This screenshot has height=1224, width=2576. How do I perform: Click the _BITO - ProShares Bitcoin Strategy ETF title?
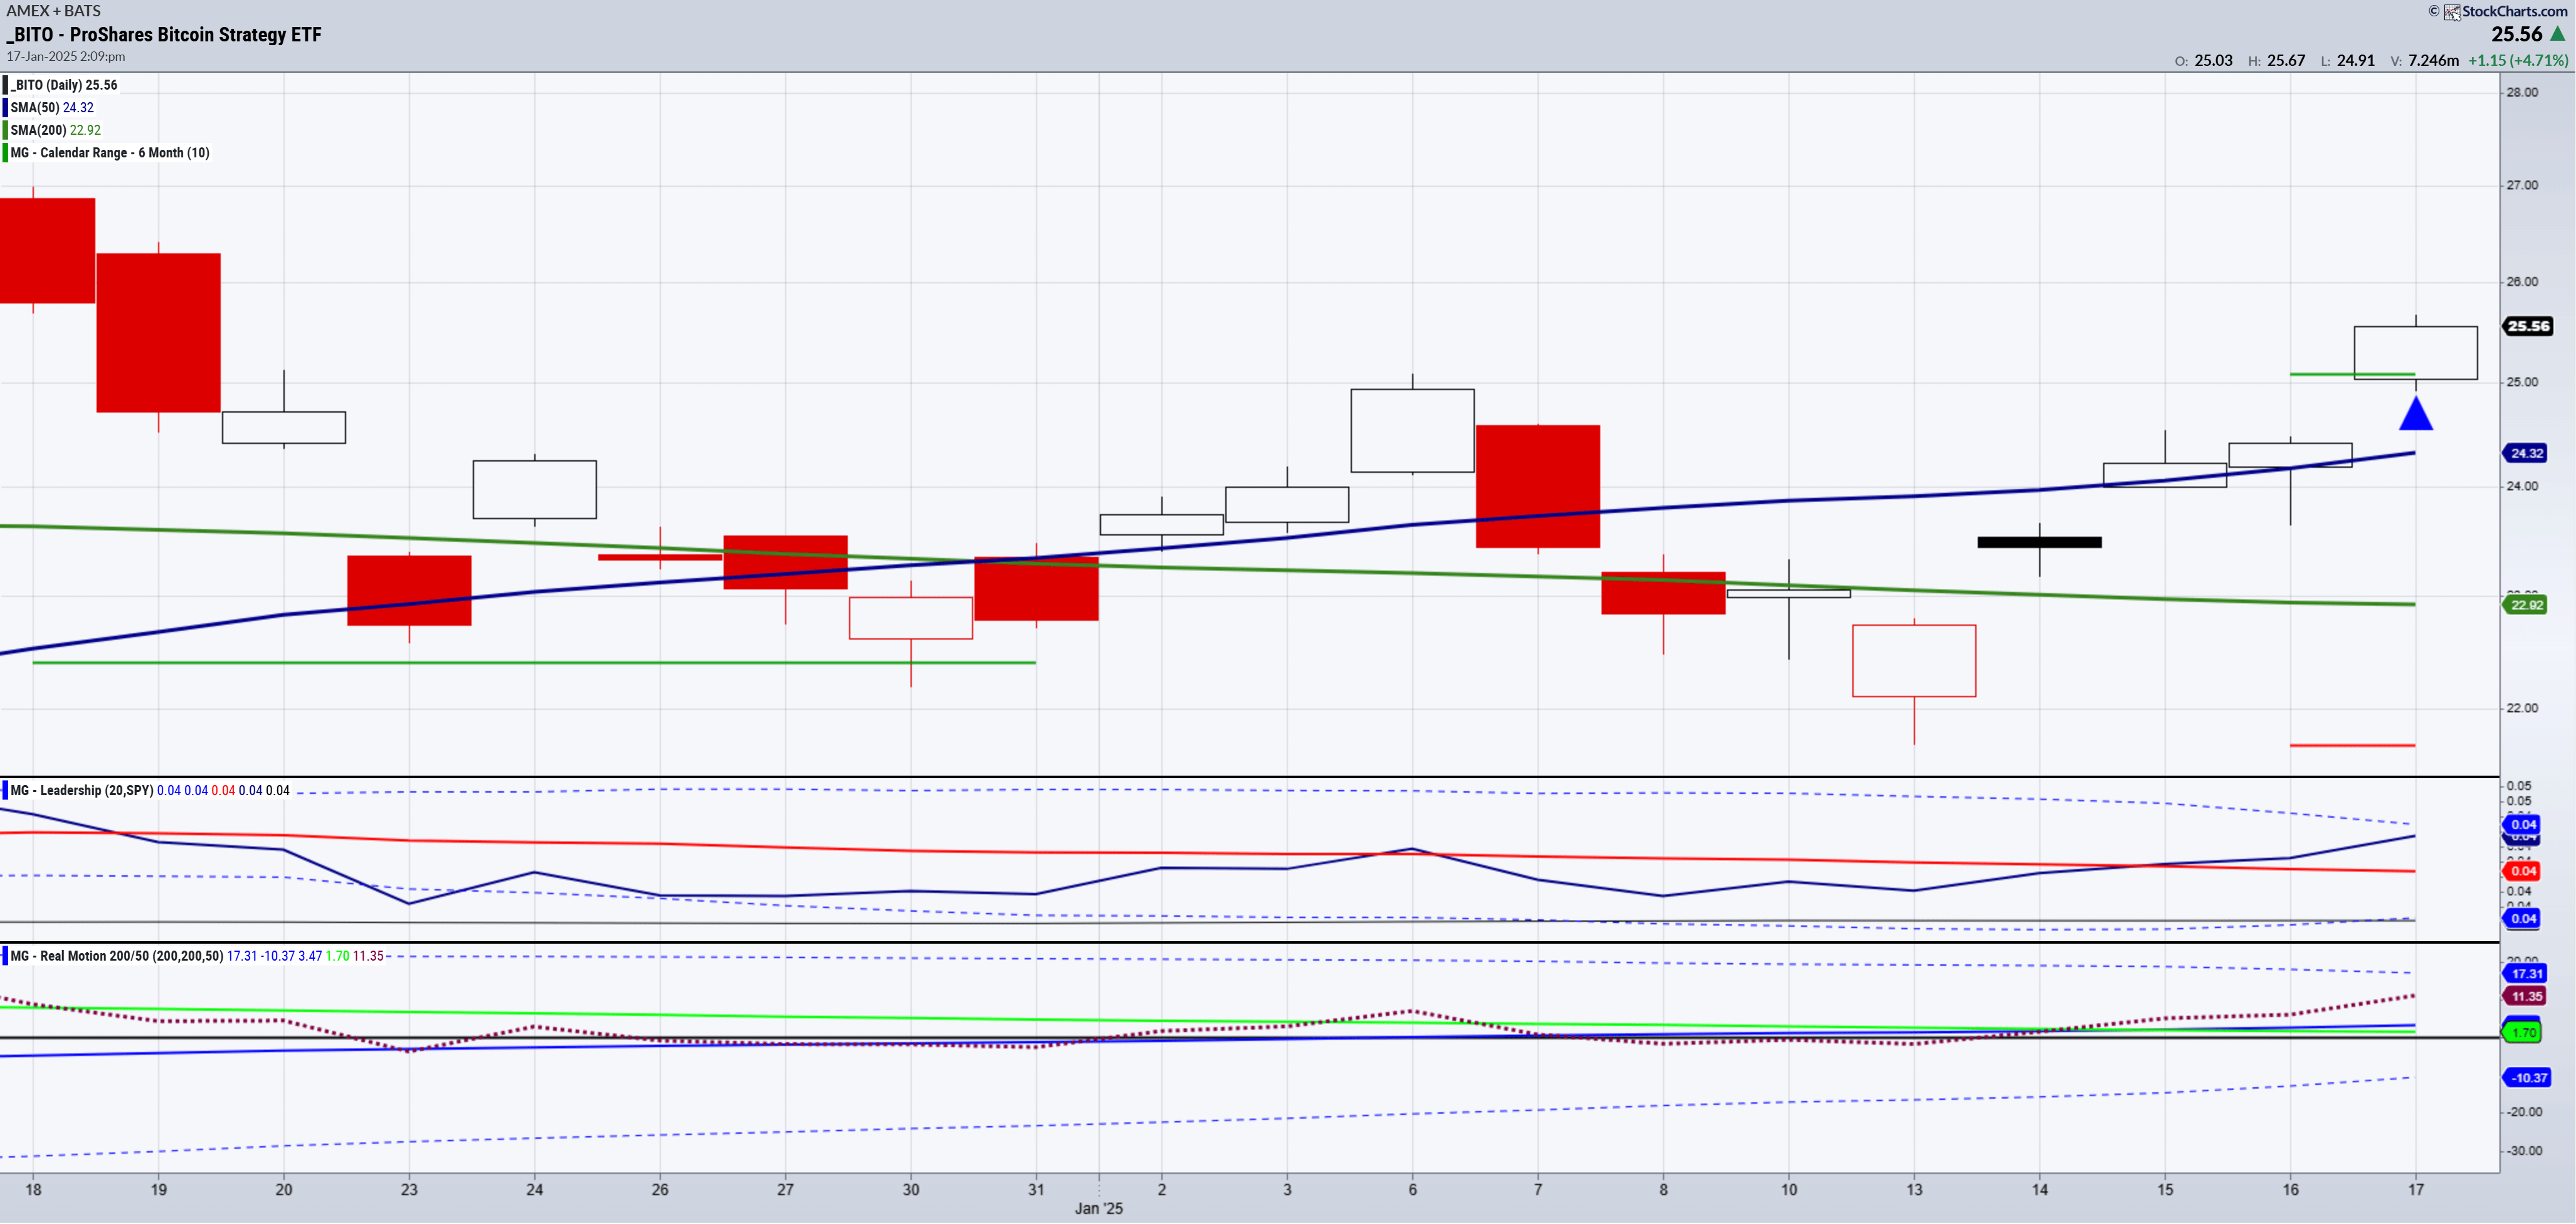click(164, 35)
